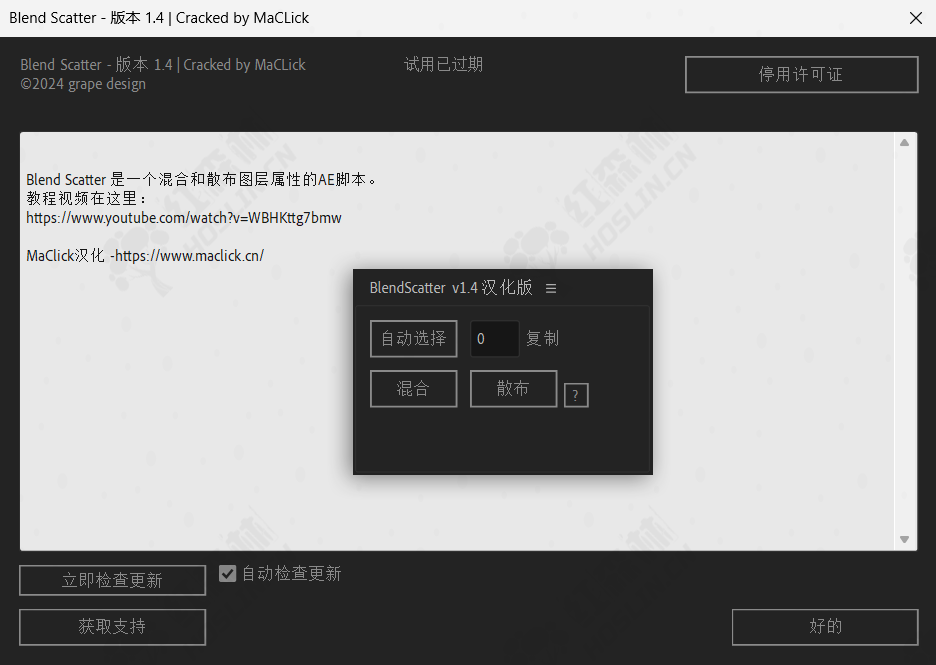Click the 教程视频在这里 text line
The width and height of the screenshot is (936, 665).
point(87,199)
